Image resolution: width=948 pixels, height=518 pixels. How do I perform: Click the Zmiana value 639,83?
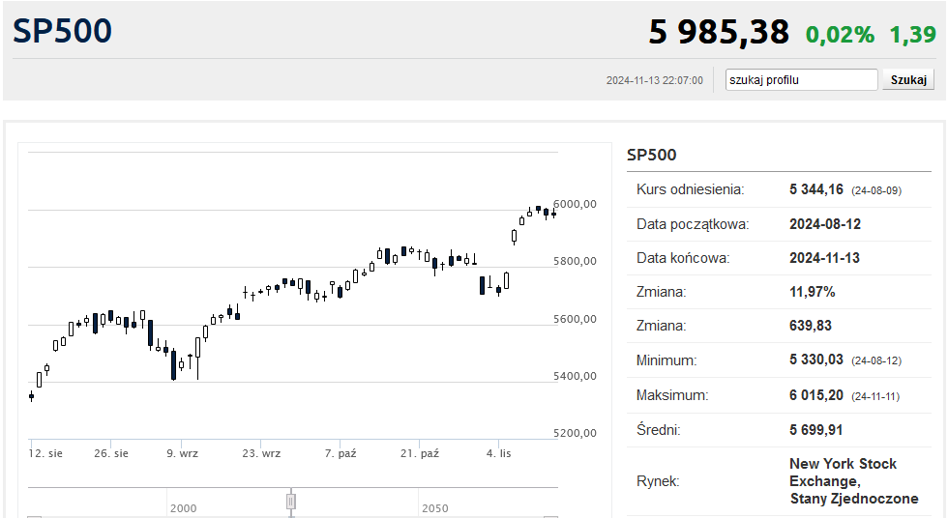pyautogui.click(x=810, y=326)
